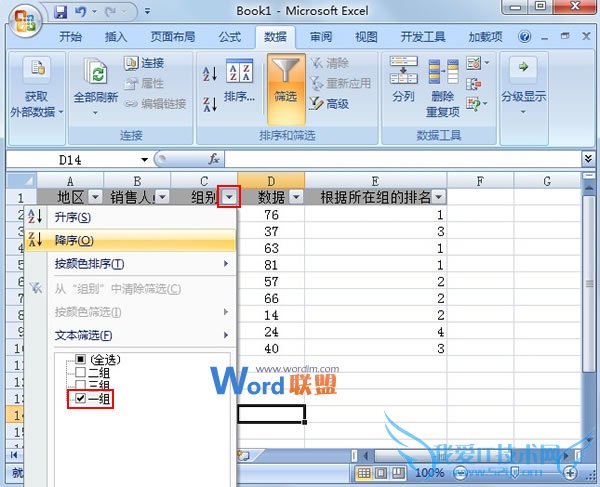Open the 开发工具 ribbon tab
The width and height of the screenshot is (600, 487).
423,37
